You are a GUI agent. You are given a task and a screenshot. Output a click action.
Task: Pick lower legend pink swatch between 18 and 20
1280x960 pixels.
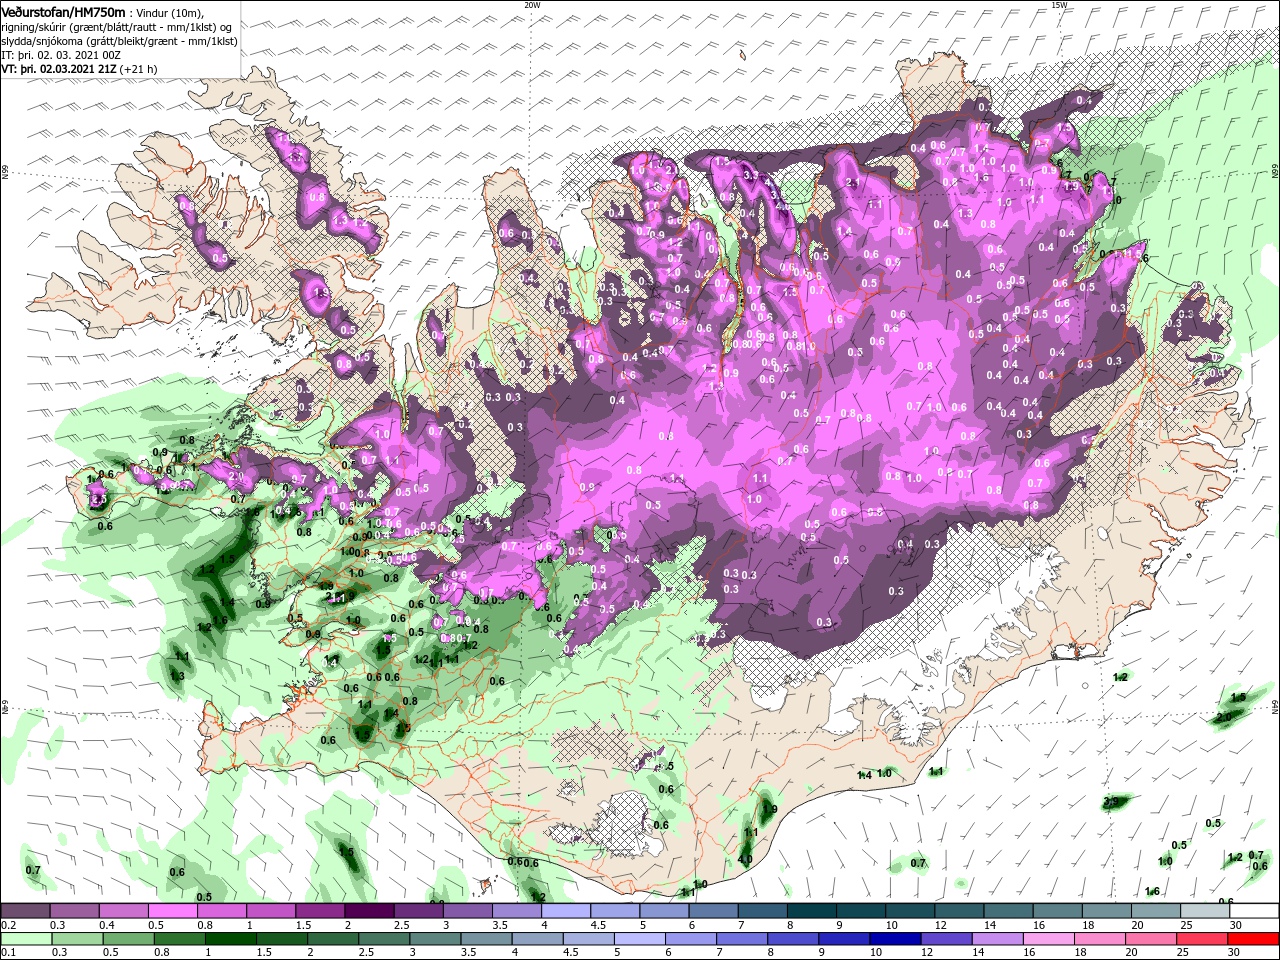click(x=1099, y=939)
